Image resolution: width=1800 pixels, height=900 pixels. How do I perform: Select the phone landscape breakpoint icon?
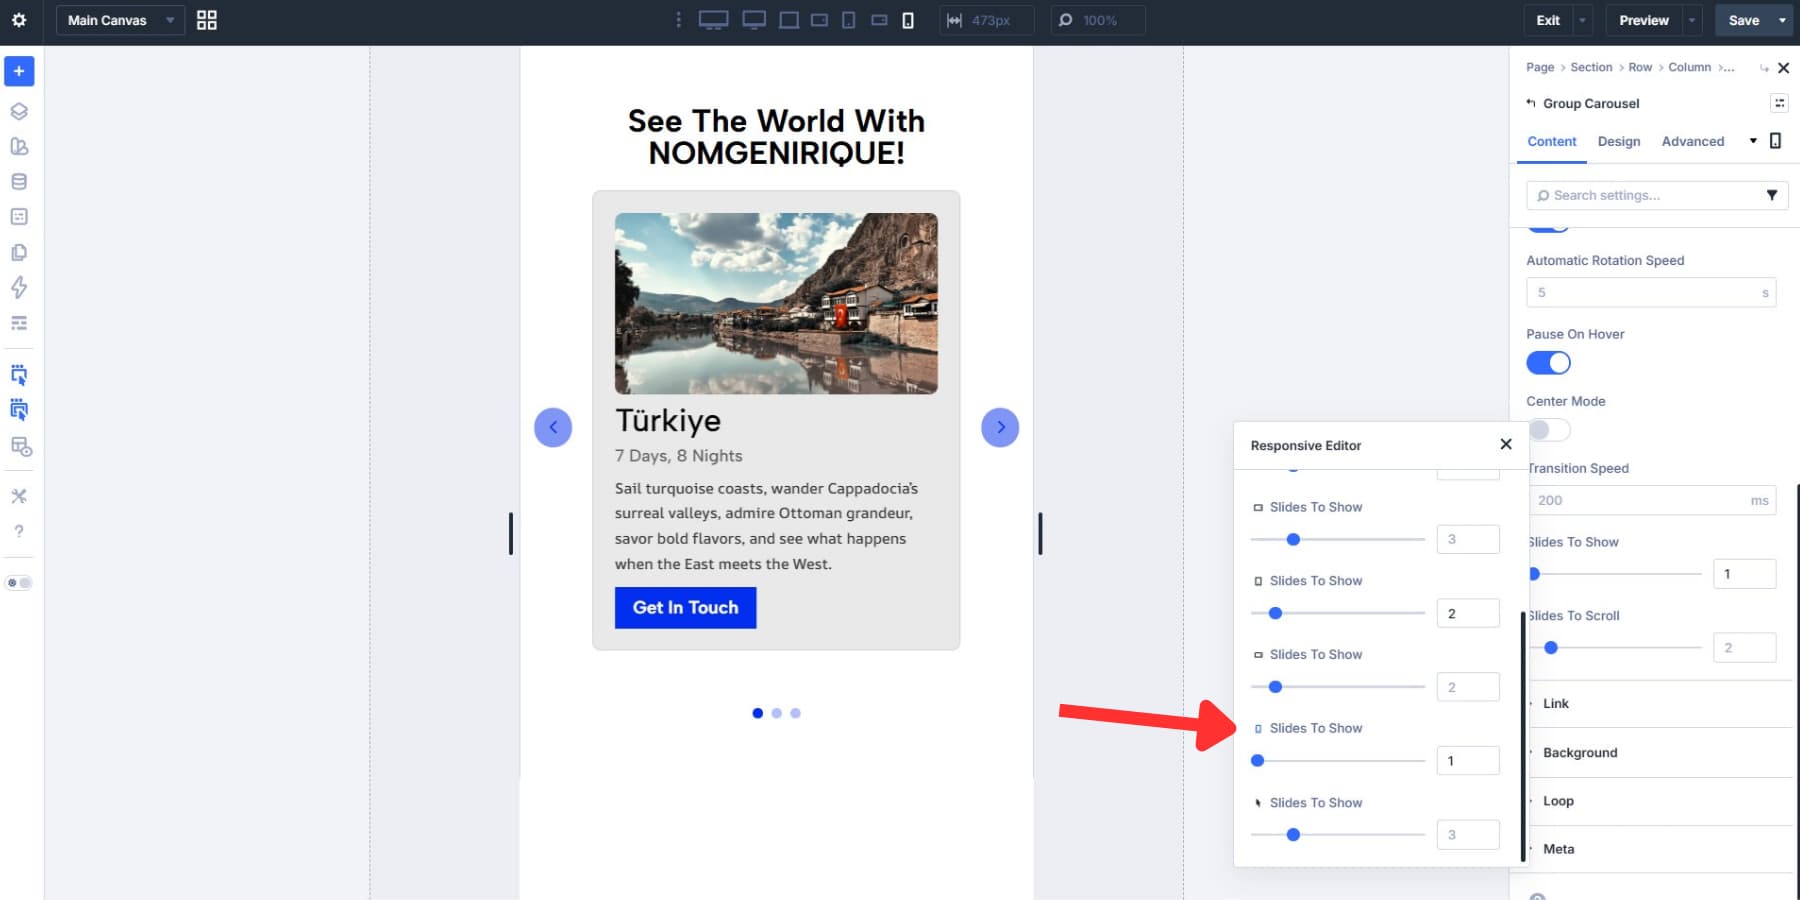[878, 20]
